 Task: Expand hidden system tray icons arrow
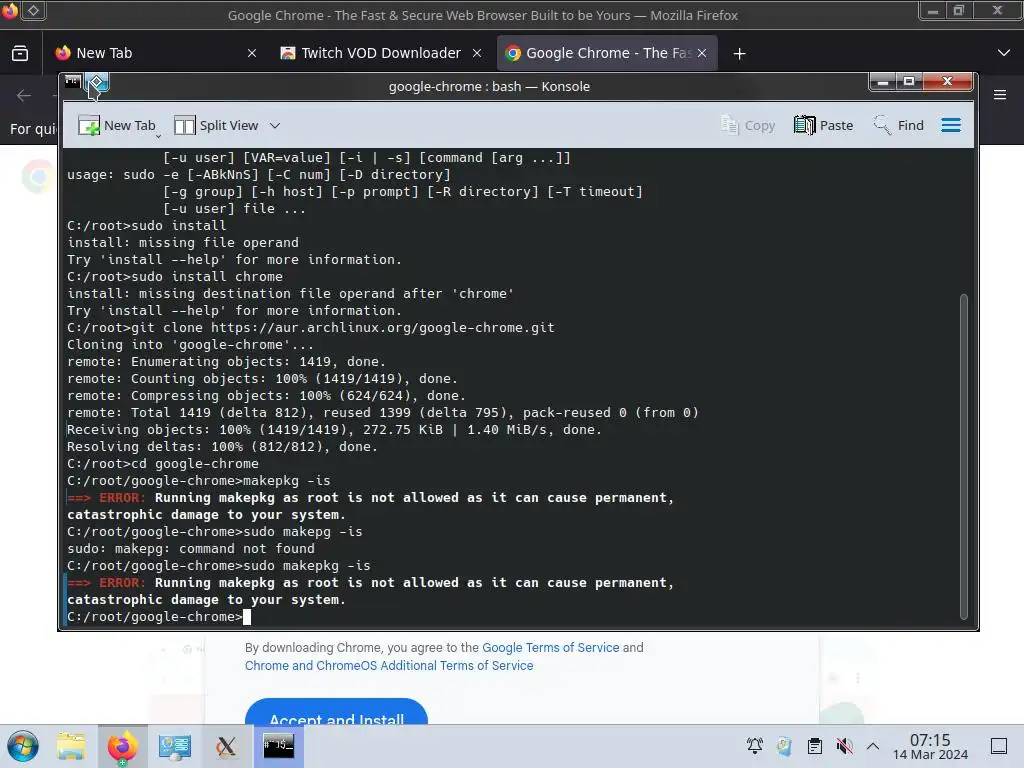(872, 746)
